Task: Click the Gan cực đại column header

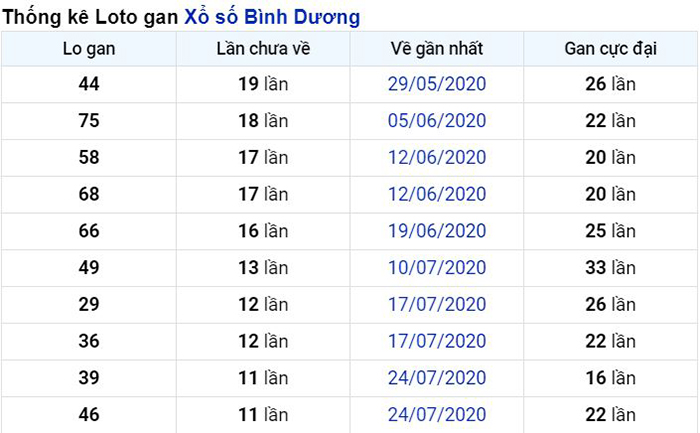Action: point(610,49)
